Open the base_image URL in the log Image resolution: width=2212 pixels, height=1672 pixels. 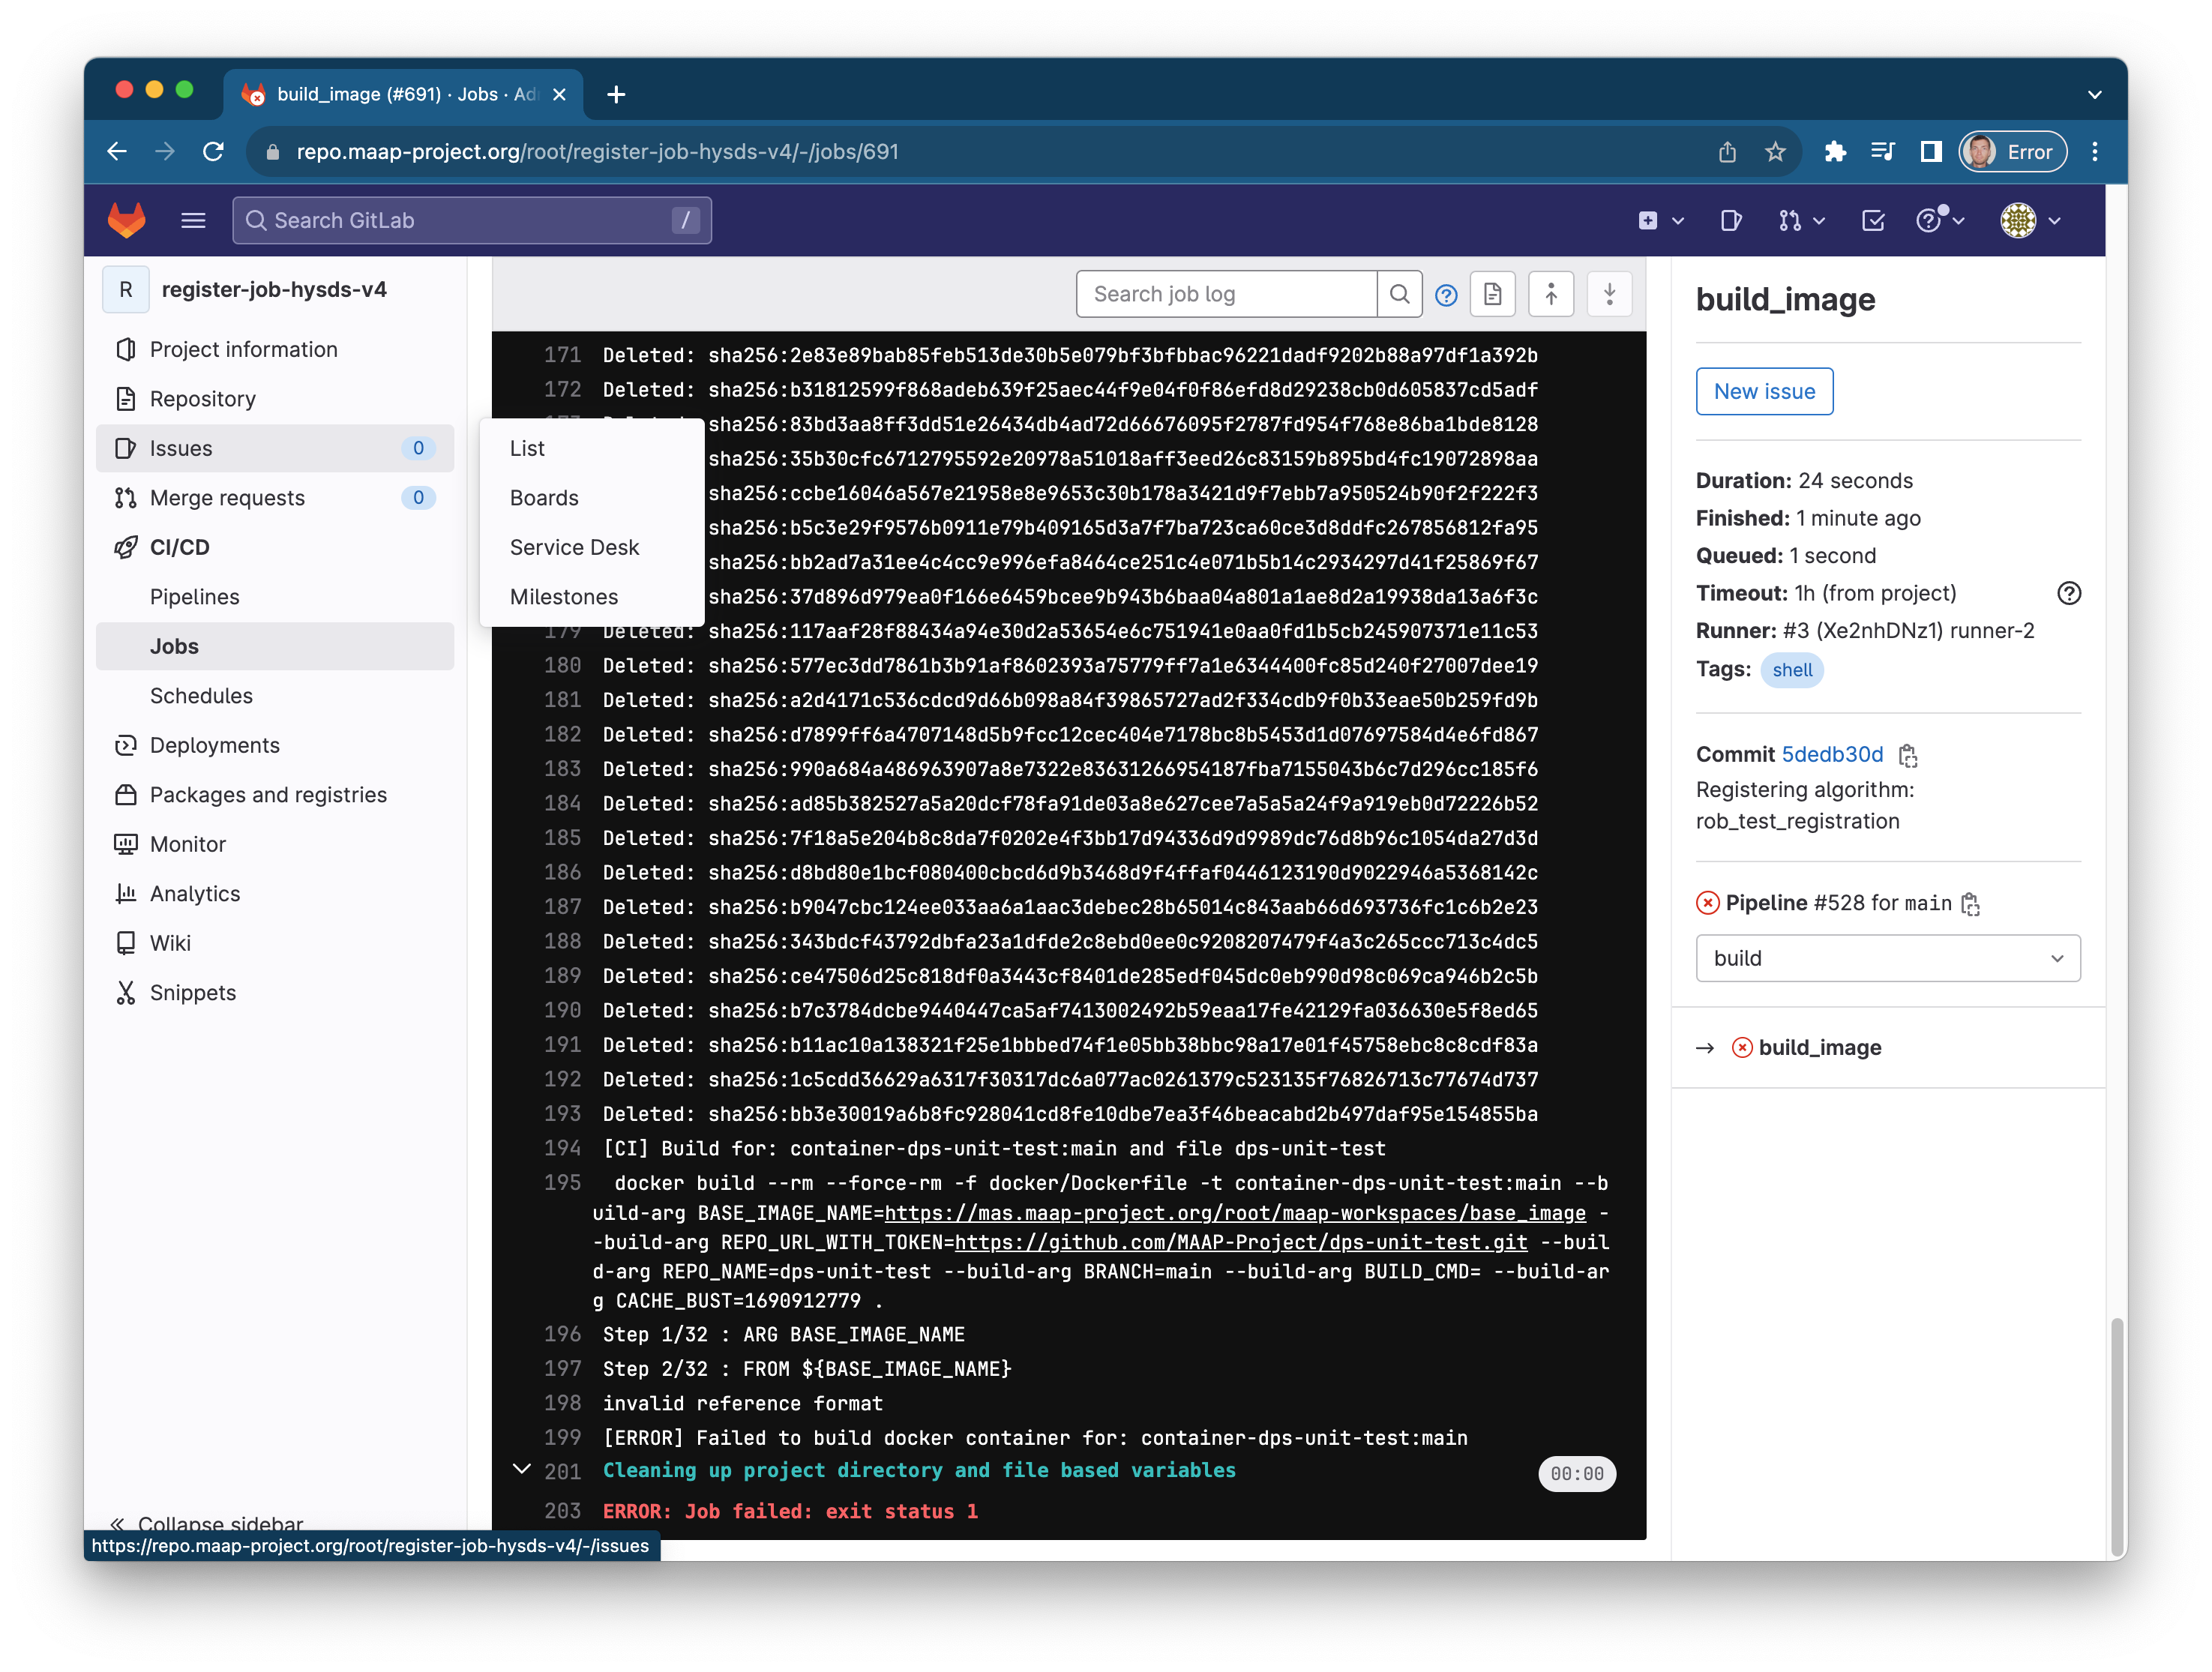point(1235,1213)
